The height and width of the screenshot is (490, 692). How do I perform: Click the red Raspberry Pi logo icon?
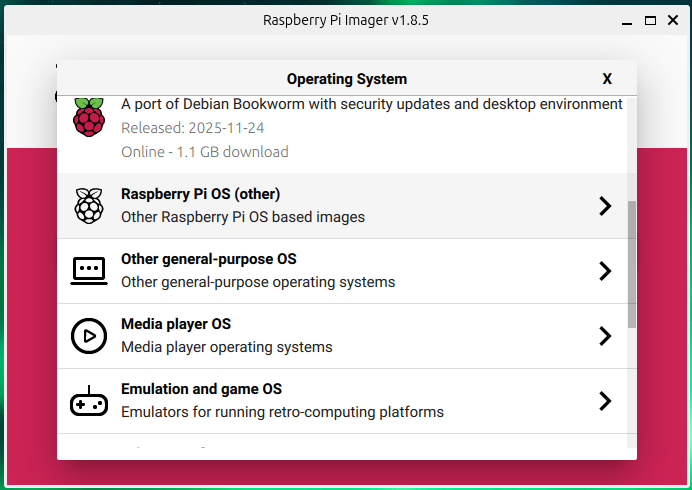coord(88,118)
